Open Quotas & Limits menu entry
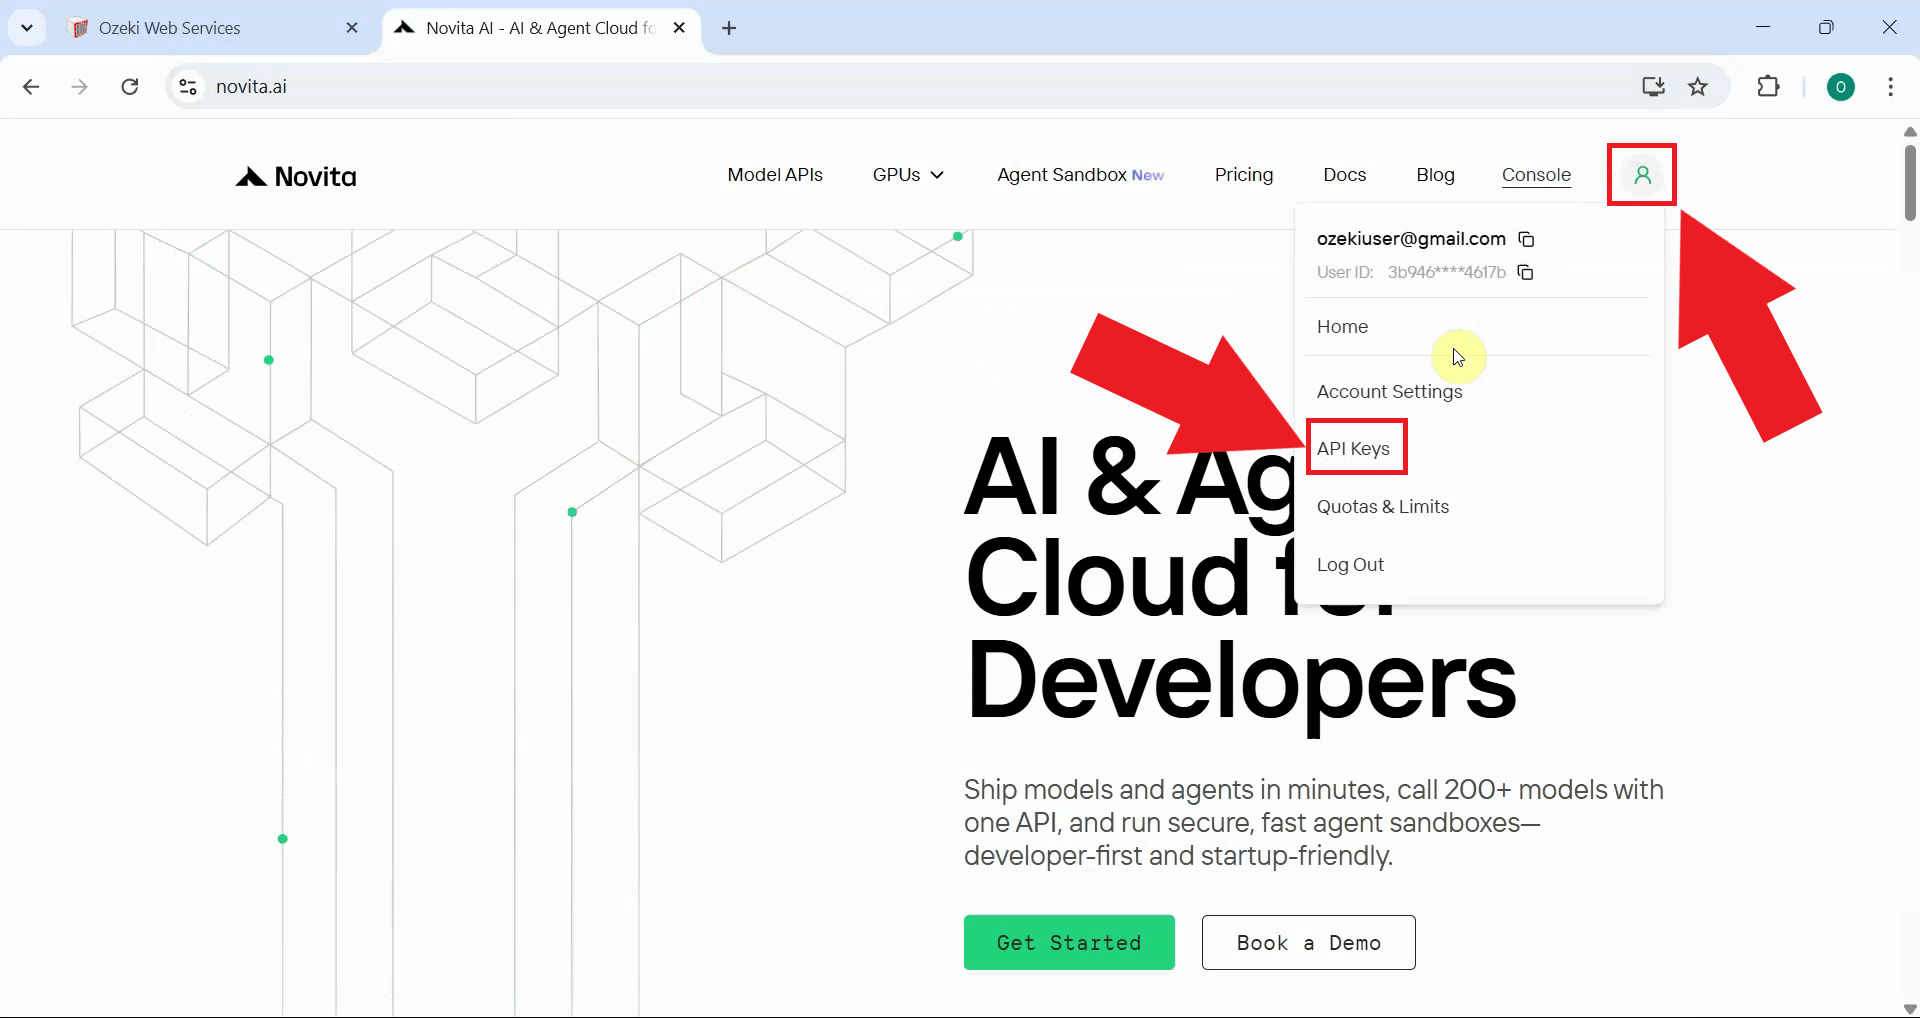Screen dimensions: 1920x1018 [1382, 506]
